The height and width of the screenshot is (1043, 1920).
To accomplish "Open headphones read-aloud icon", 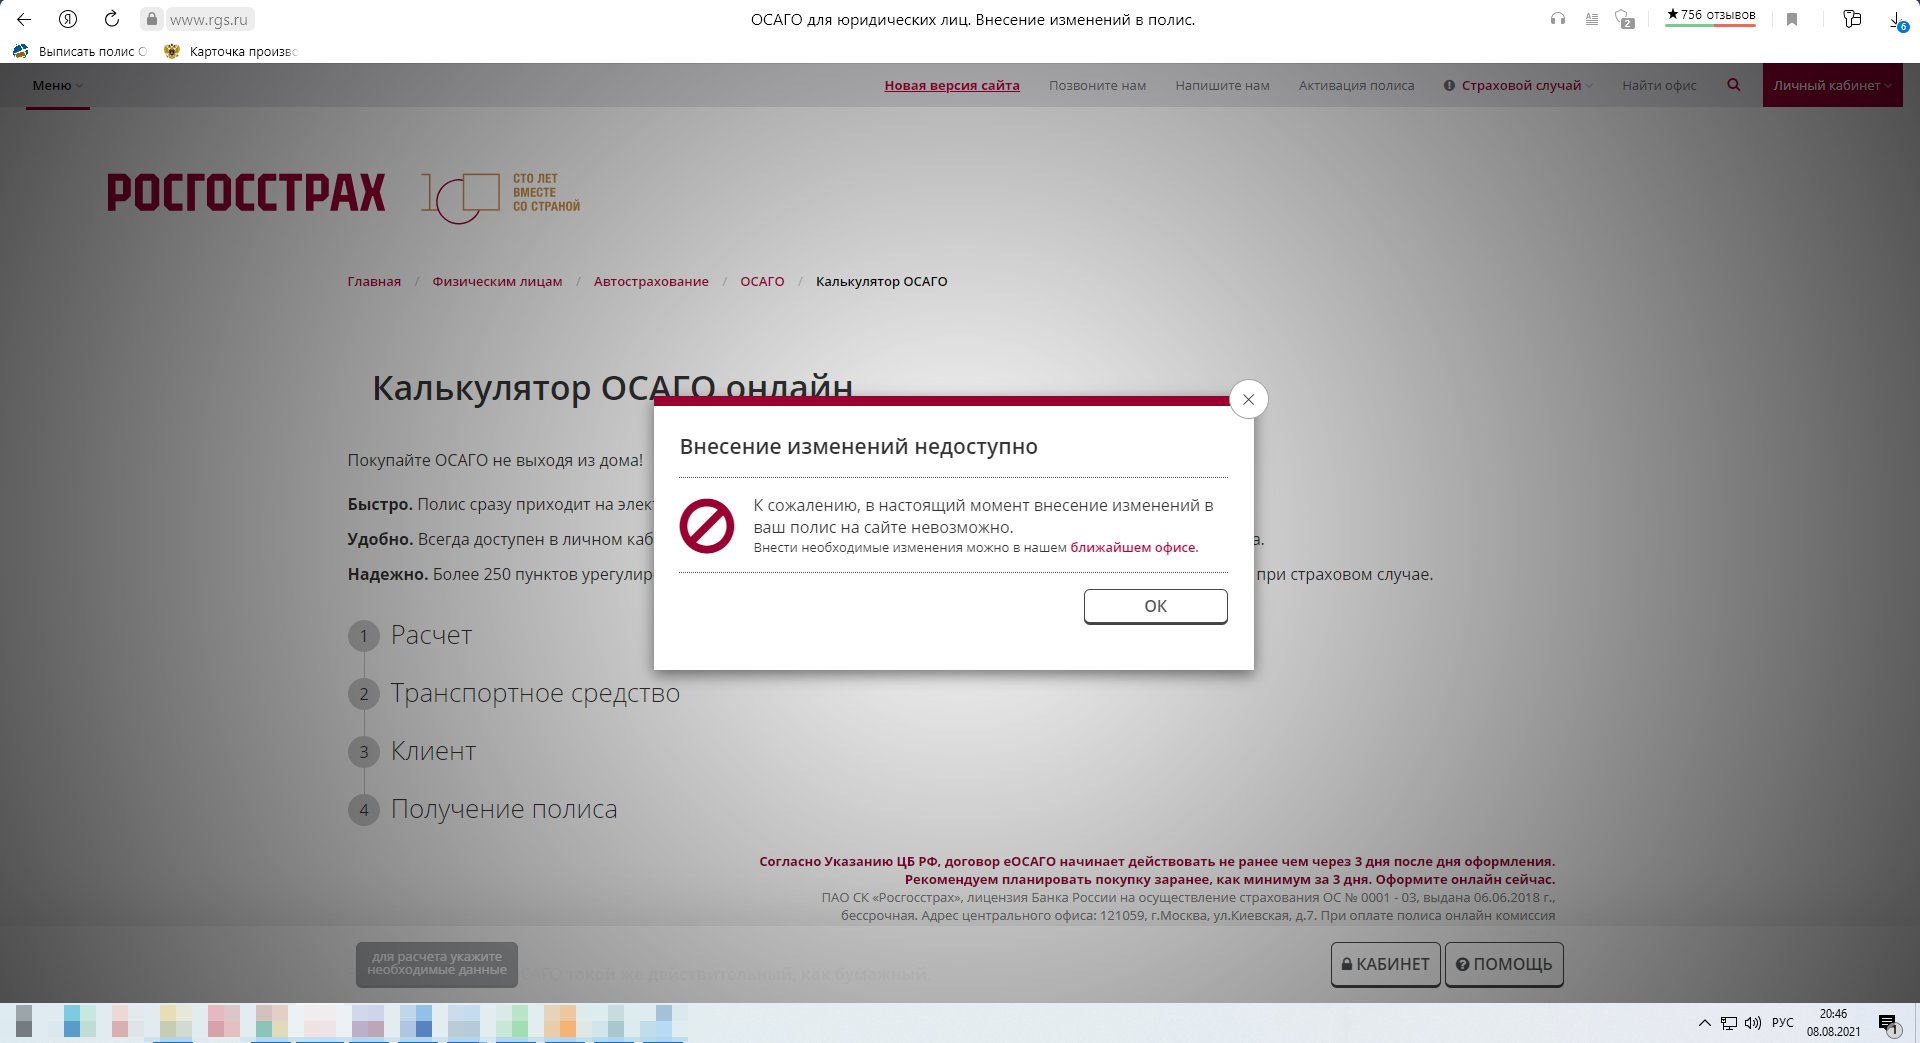I will [1557, 19].
